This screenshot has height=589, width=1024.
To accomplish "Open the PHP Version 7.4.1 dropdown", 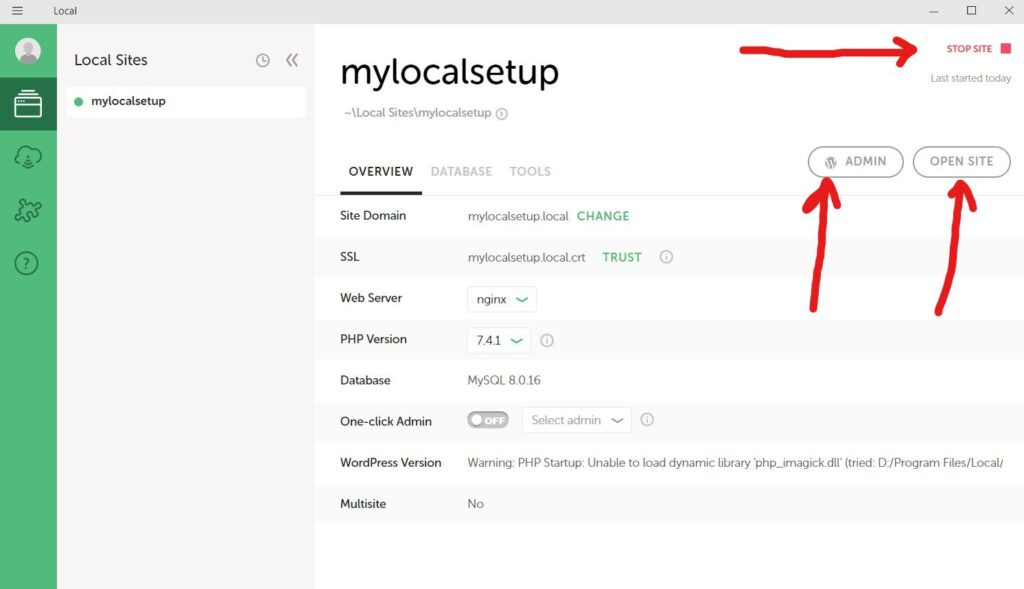I will click(499, 340).
